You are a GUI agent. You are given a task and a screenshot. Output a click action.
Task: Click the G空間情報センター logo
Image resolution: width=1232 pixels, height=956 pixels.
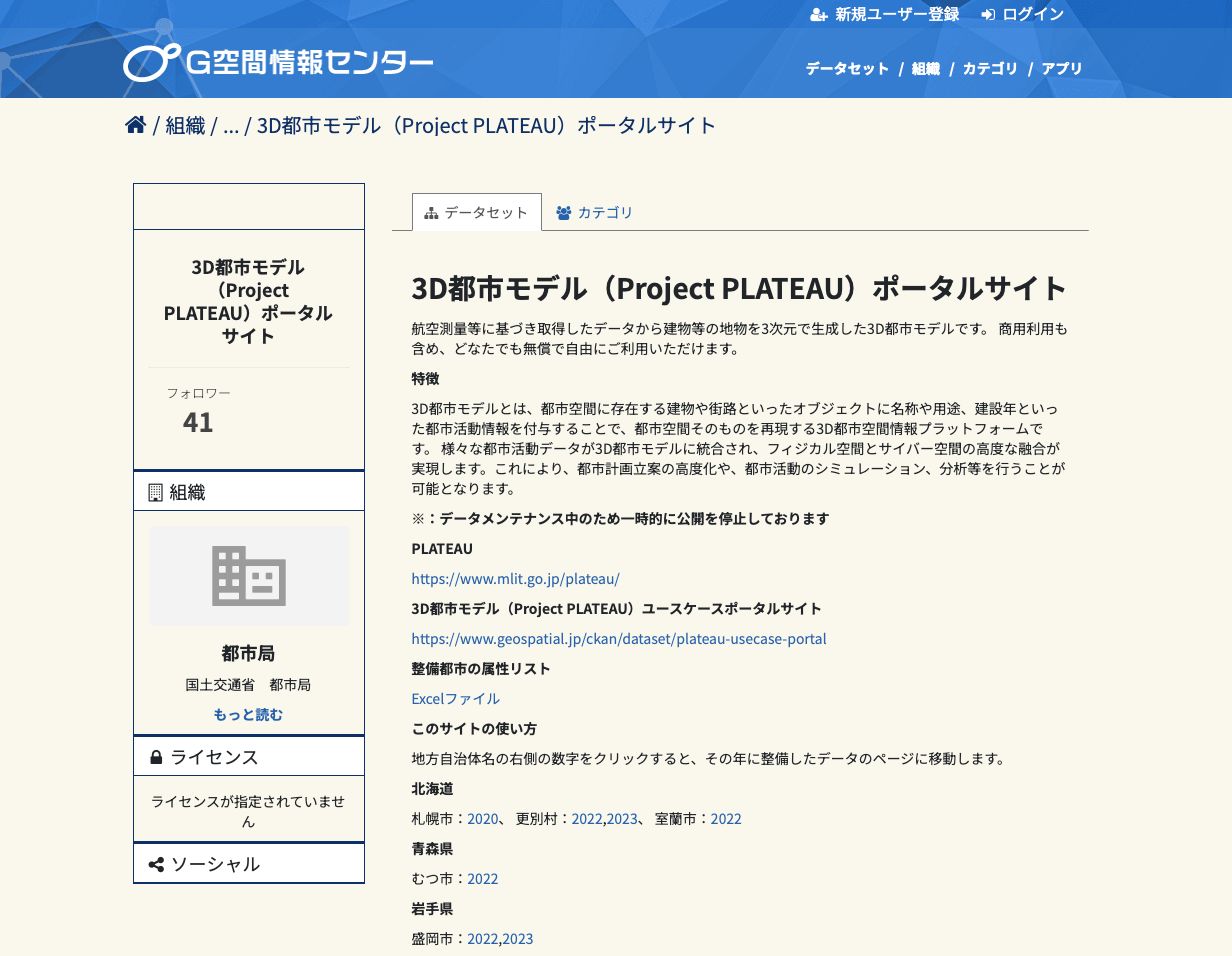(x=278, y=63)
